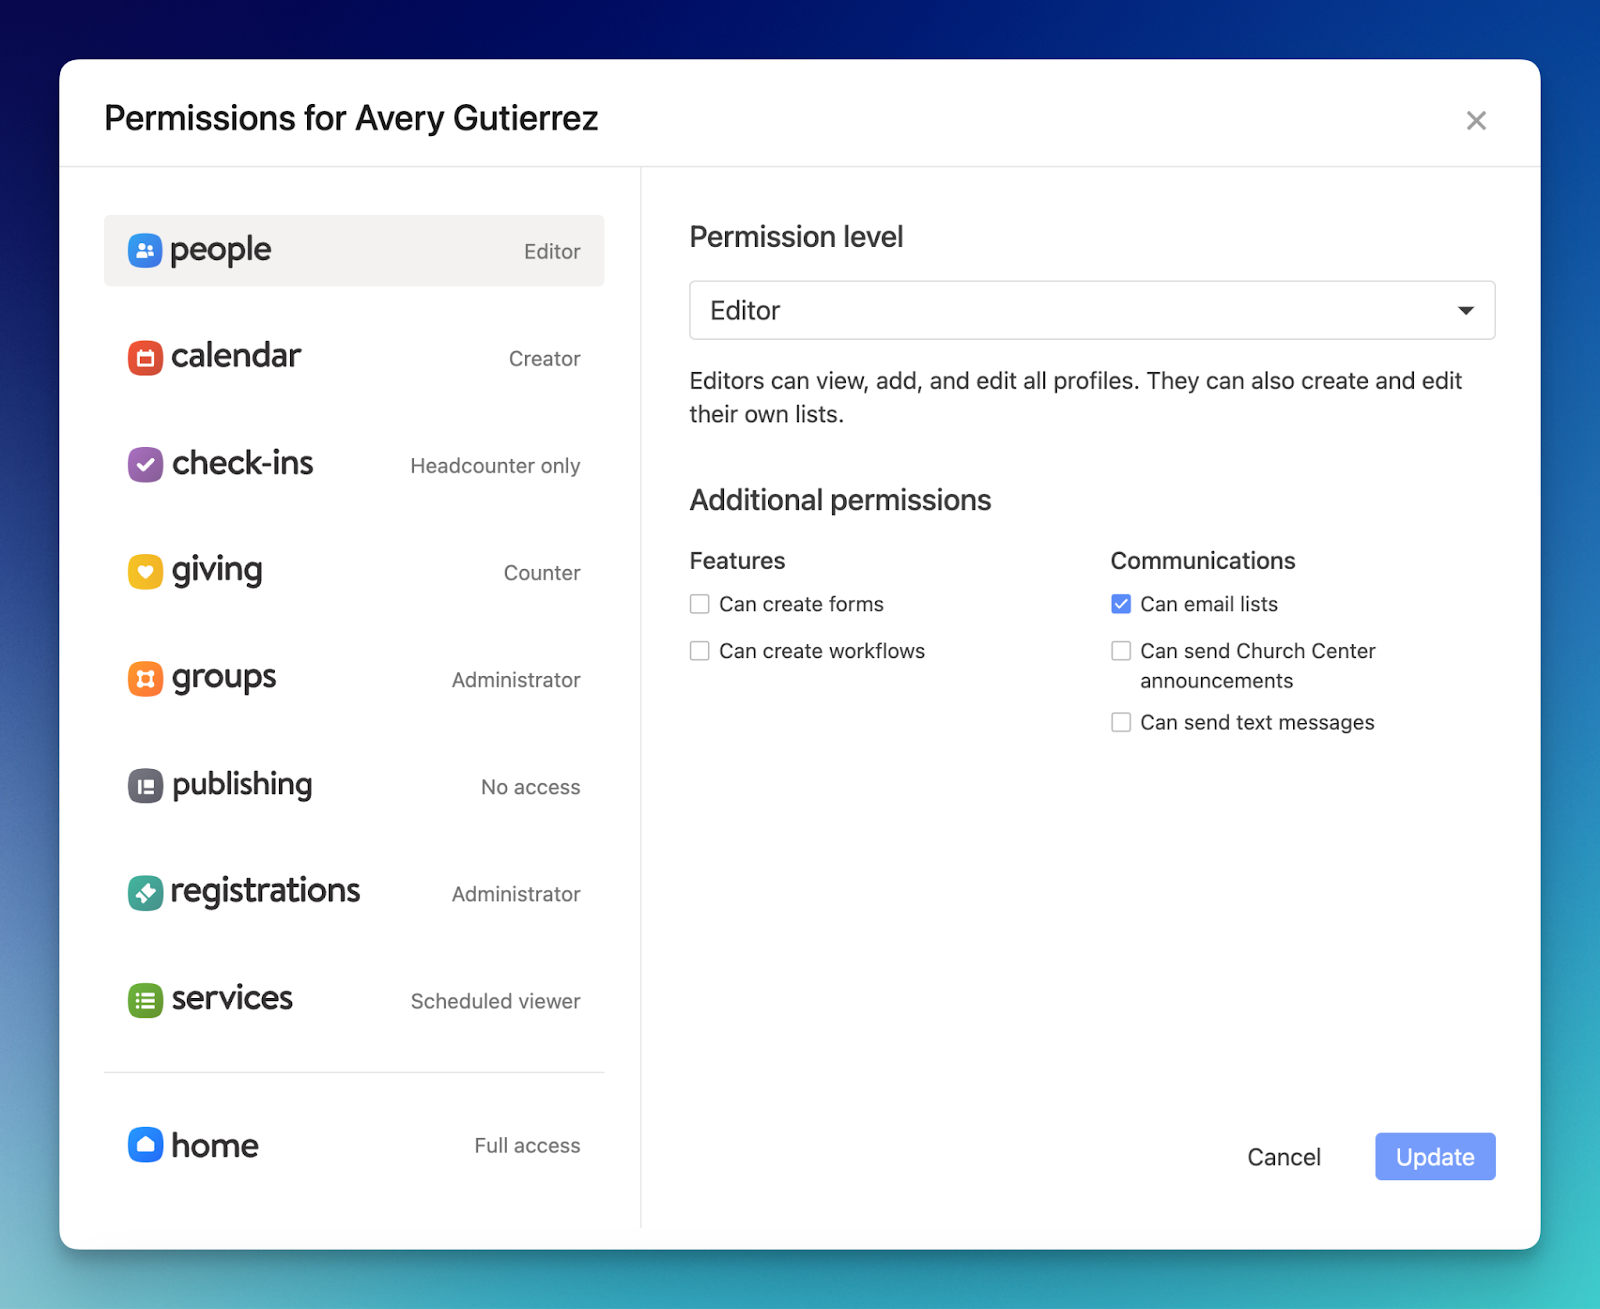Screen dimensions: 1600x1309
Task: Click the orange Groups app icon
Action: click(145, 679)
